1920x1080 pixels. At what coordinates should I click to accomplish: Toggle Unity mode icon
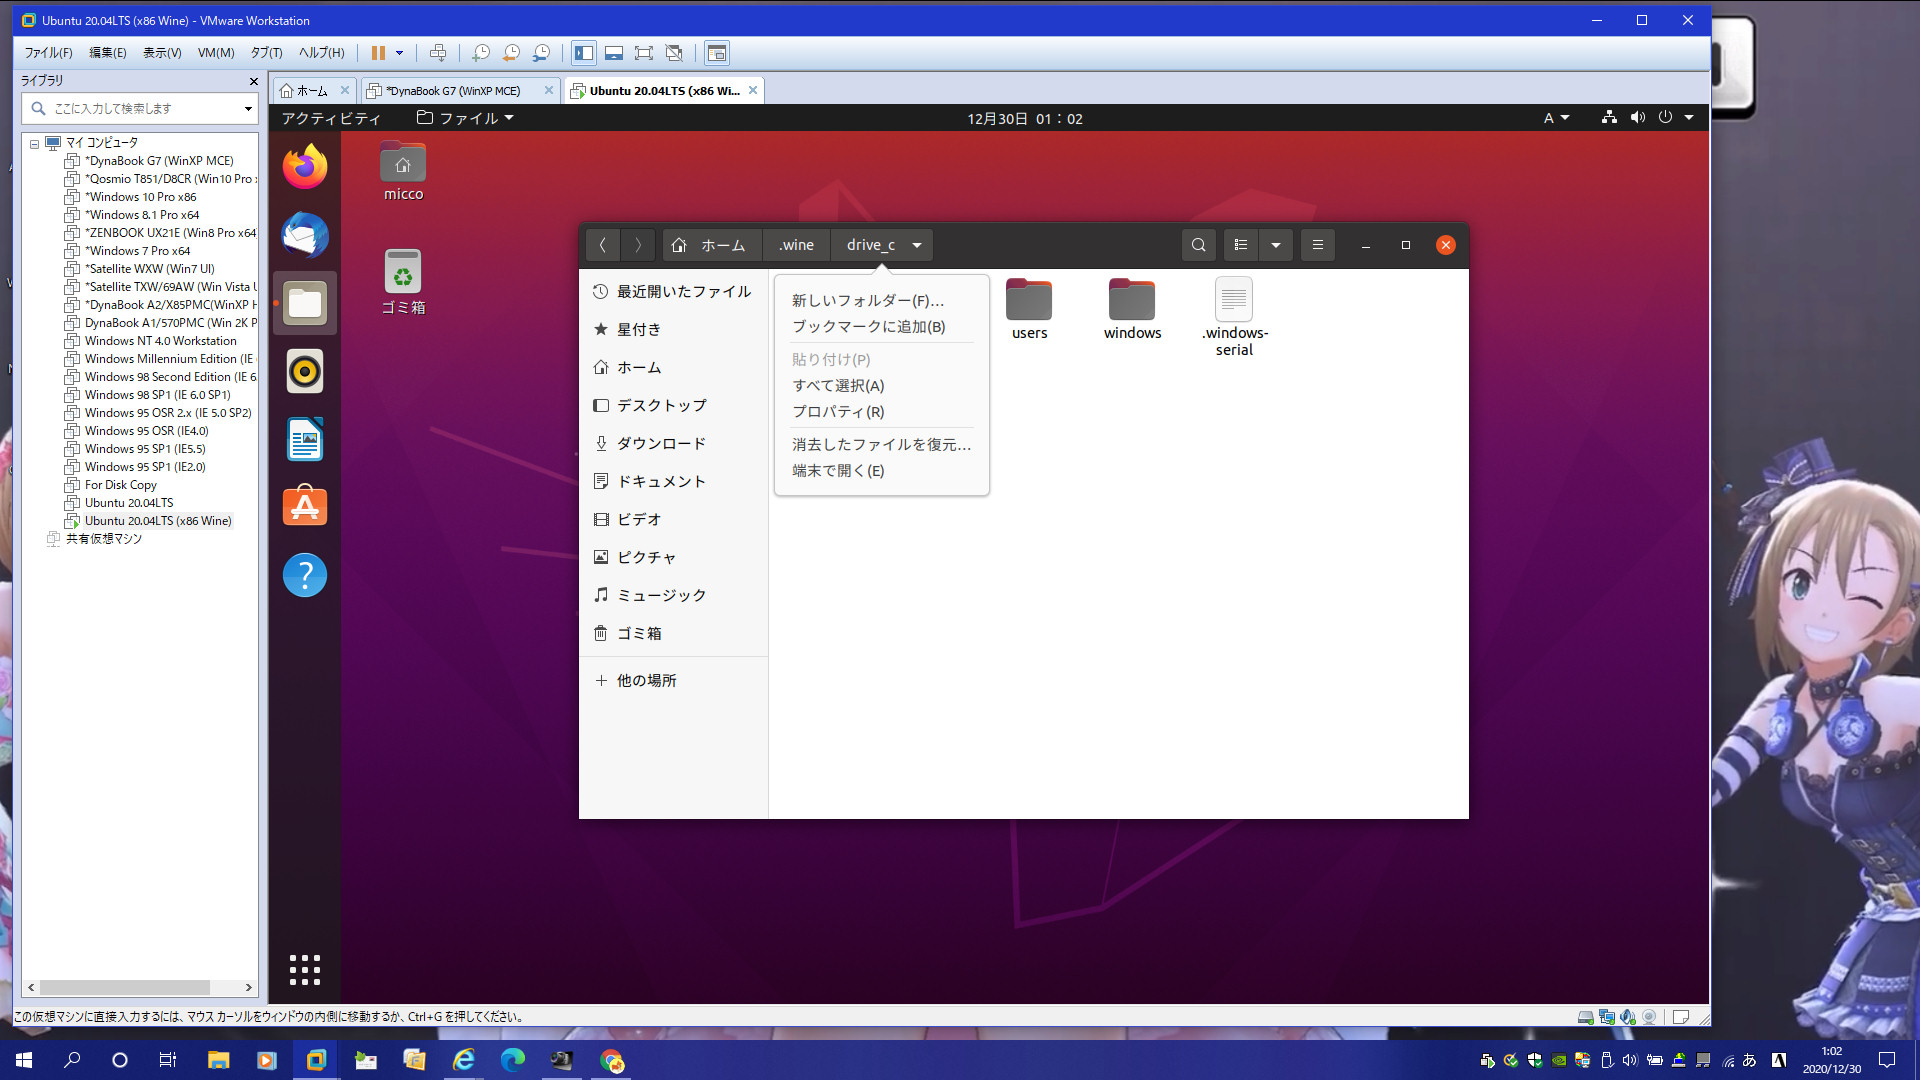[x=674, y=53]
